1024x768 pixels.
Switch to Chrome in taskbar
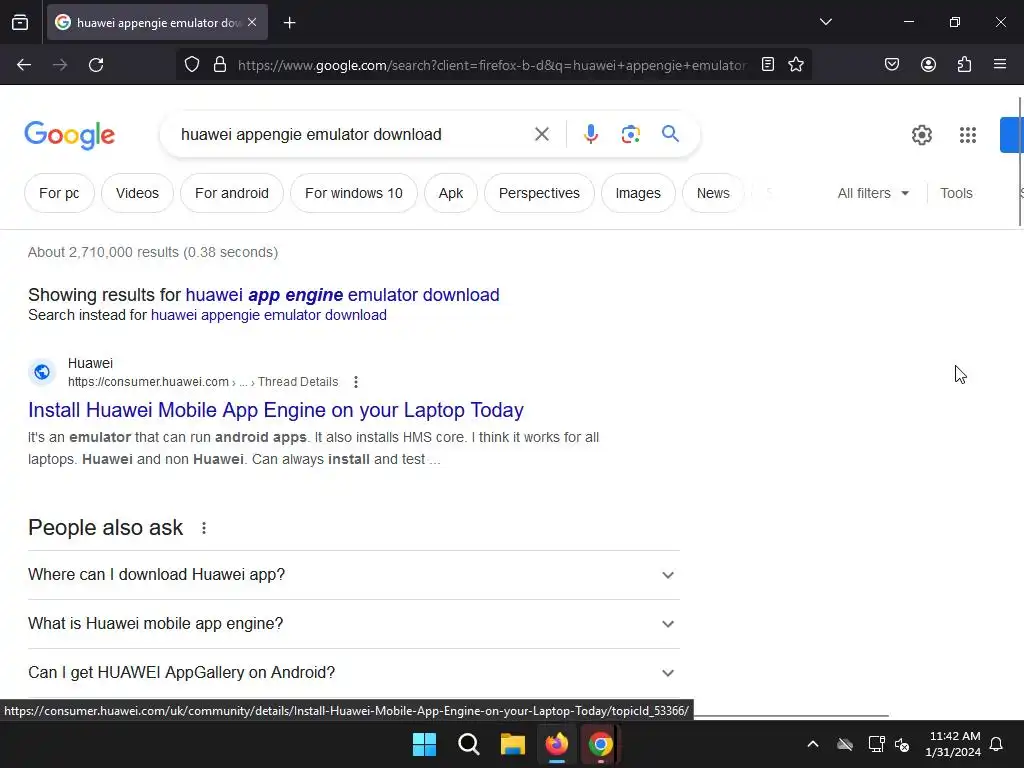pos(600,744)
